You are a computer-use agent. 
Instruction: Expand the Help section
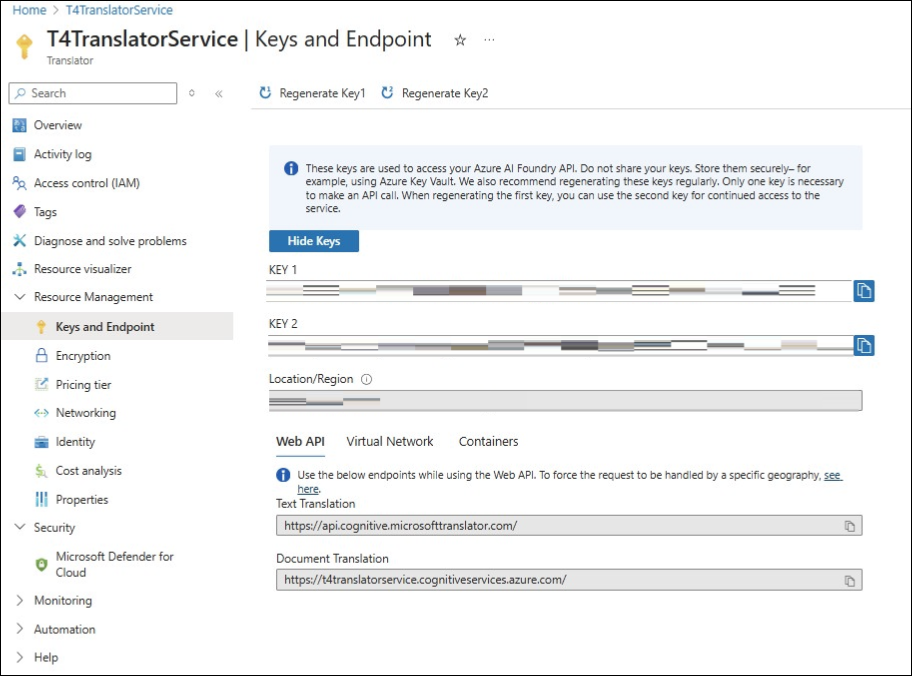[20, 657]
